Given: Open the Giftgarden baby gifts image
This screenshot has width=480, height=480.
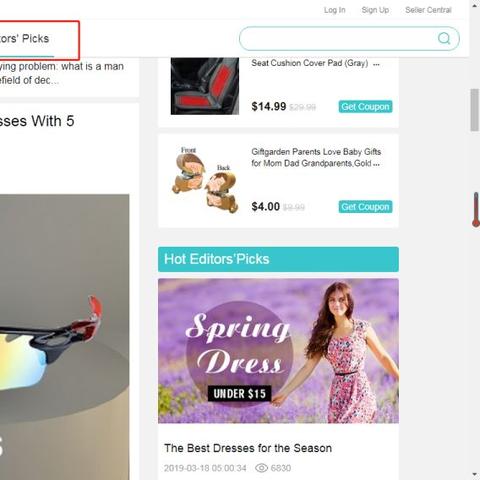Looking at the screenshot, I should click(x=205, y=180).
